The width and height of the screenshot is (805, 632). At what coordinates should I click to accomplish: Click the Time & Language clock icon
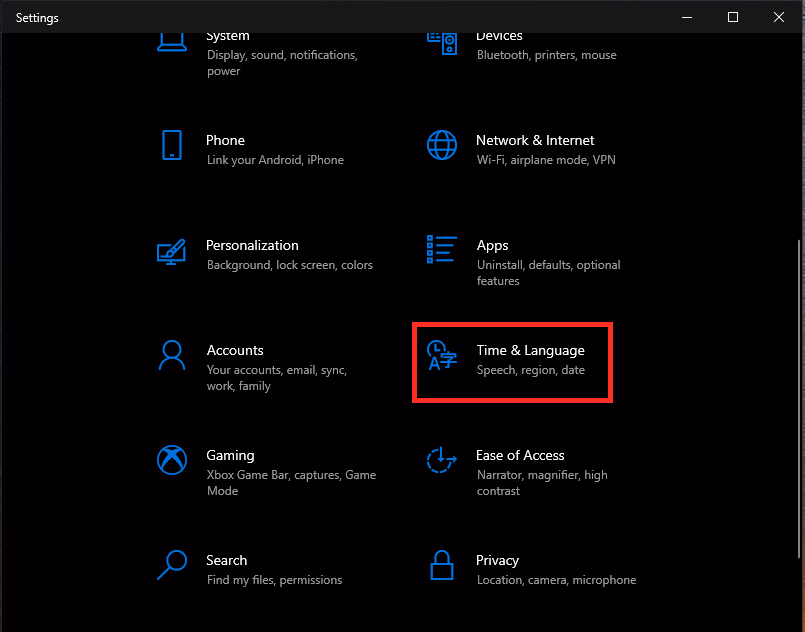(441, 355)
